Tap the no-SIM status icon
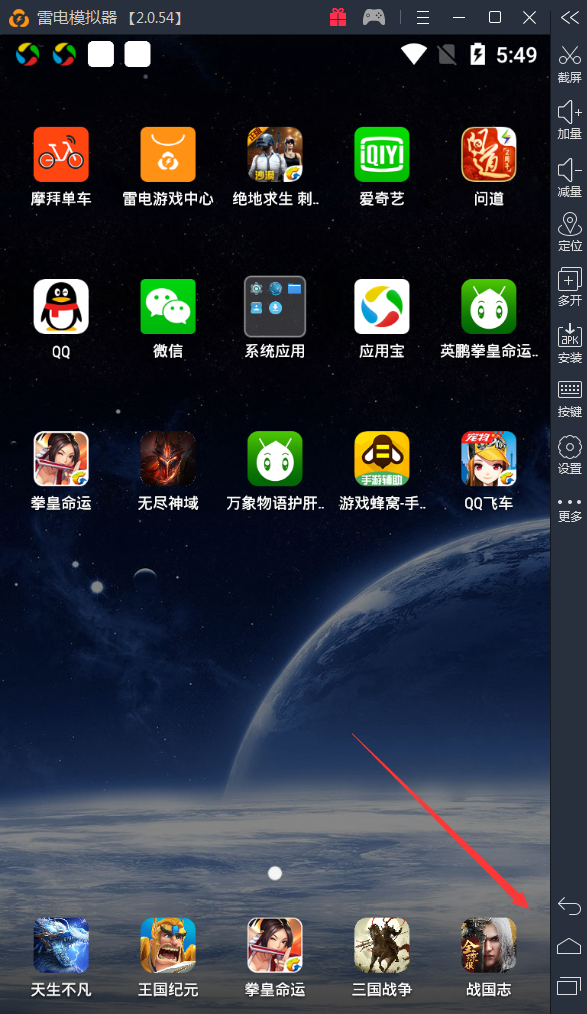This screenshot has height=1014, width=587. [x=447, y=54]
